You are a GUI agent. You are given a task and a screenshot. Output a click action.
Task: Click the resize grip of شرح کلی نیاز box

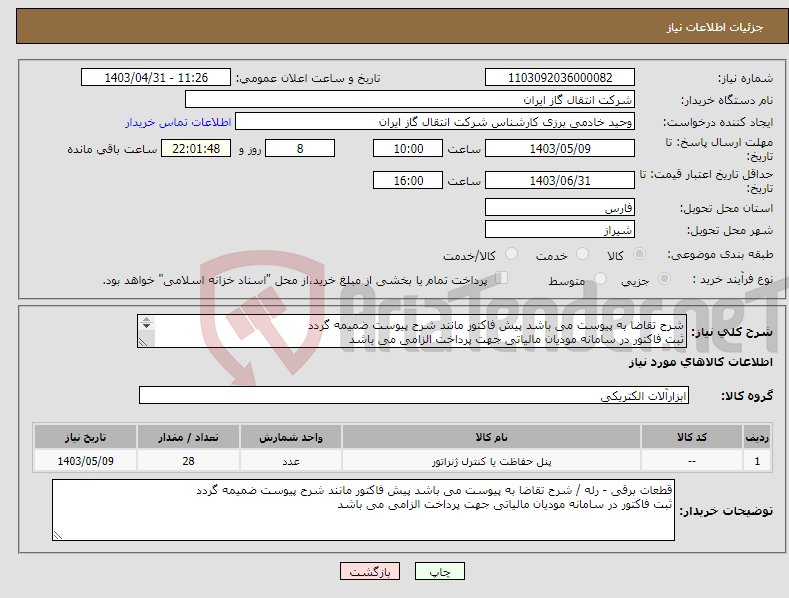pyautogui.click(x=143, y=342)
